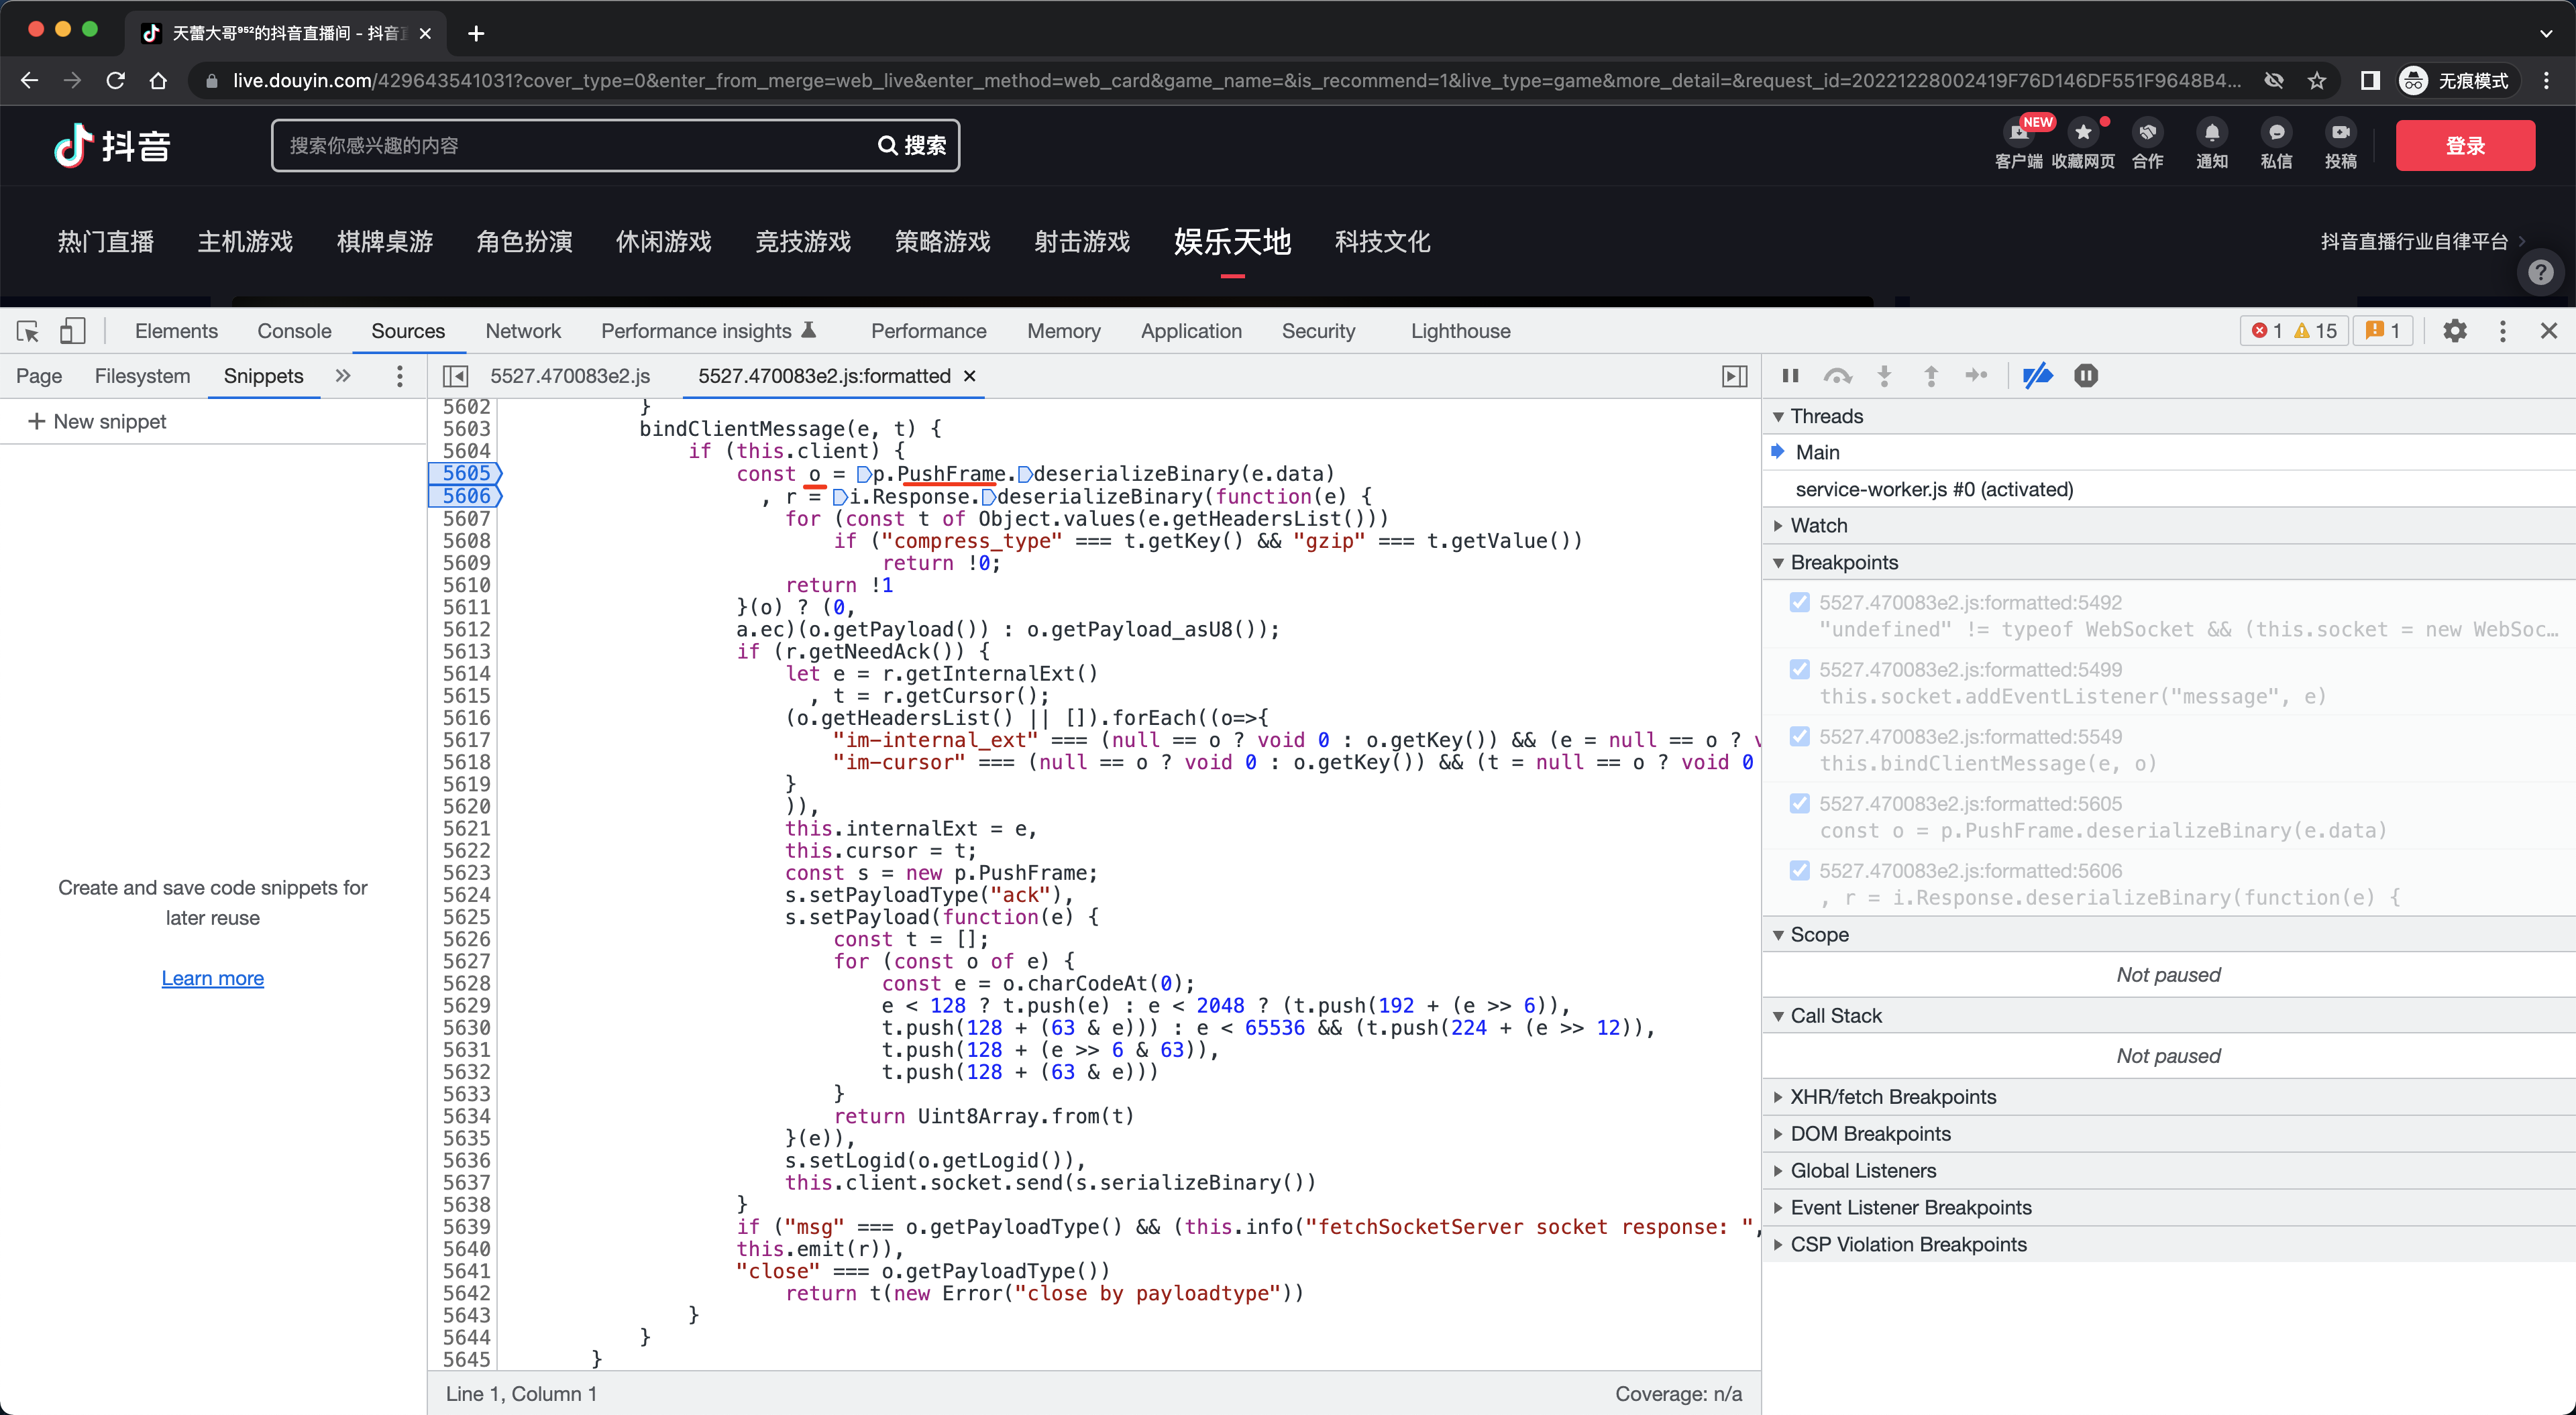Click the step over icon in debugger
Viewport: 2576px width, 1415px height.
(1837, 376)
